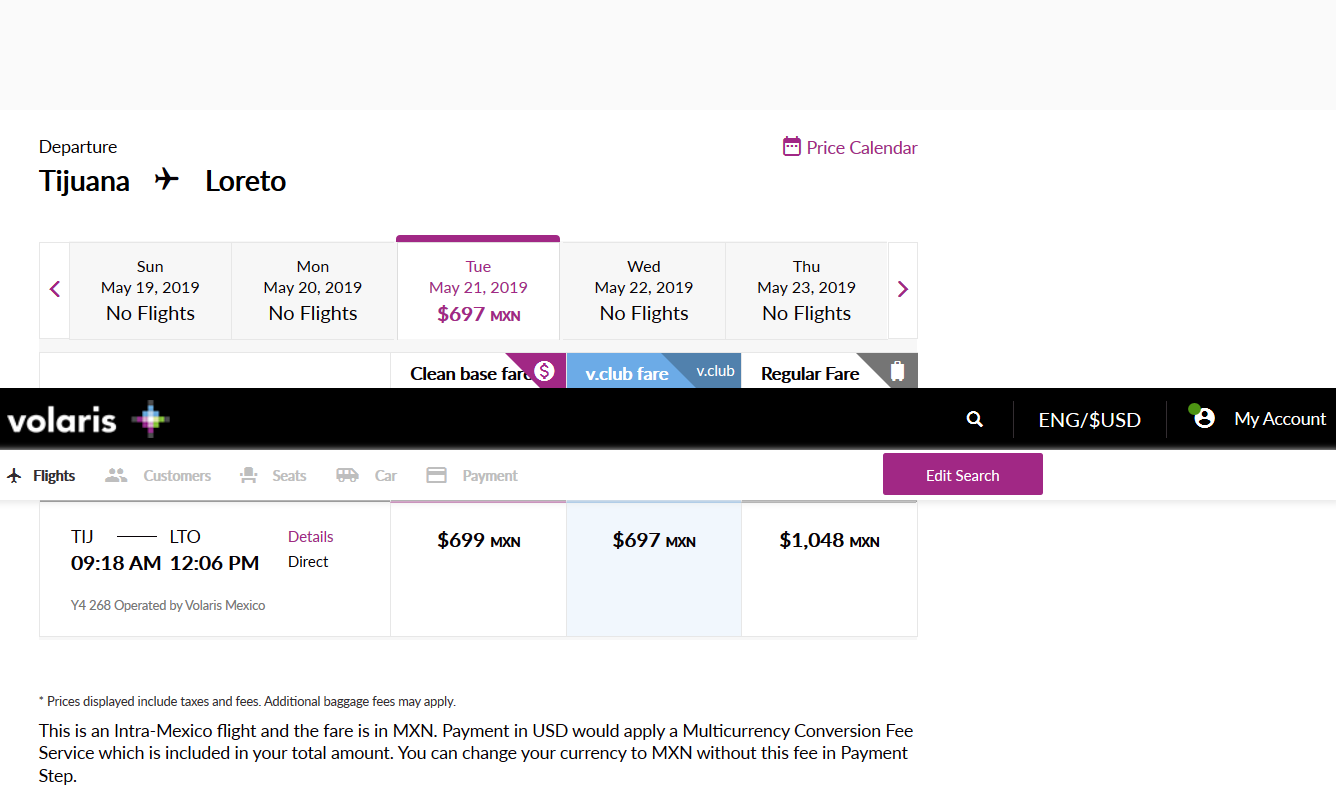Show later dates with right arrow
Viewport: 1336px width, 800px height.
pyautogui.click(x=903, y=289)
